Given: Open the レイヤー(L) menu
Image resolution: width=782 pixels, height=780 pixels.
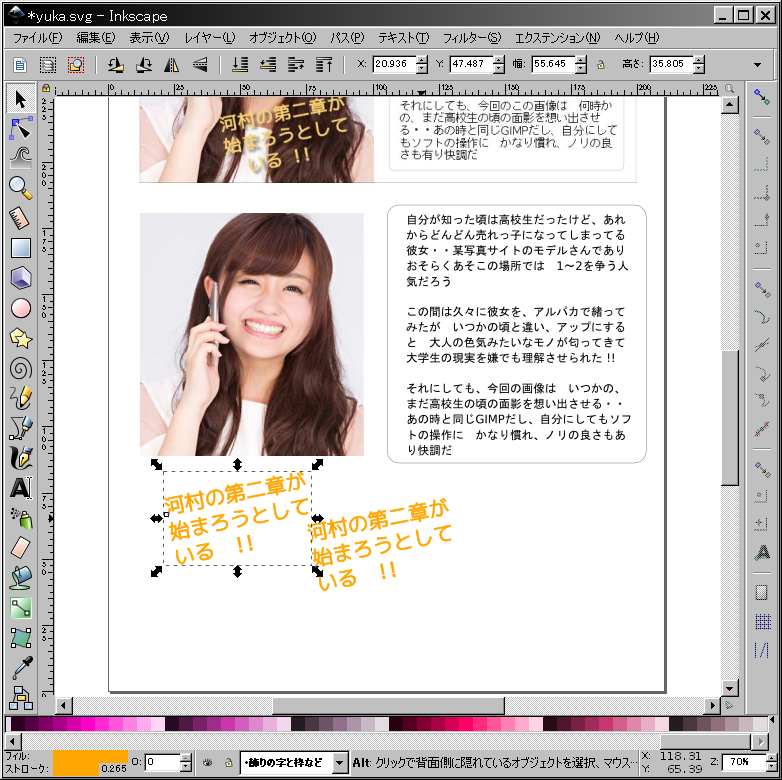Looking at the screenshot, I should click(209, 38).
